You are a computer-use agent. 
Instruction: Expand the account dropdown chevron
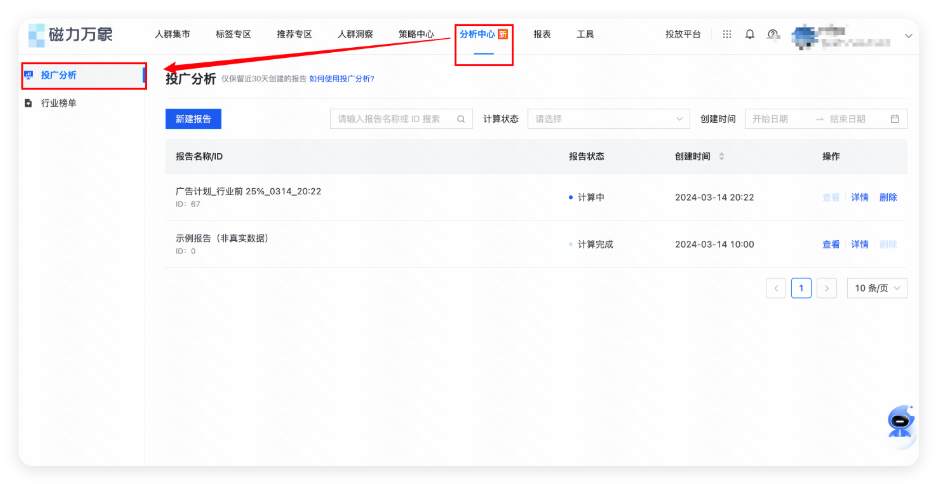908,36
